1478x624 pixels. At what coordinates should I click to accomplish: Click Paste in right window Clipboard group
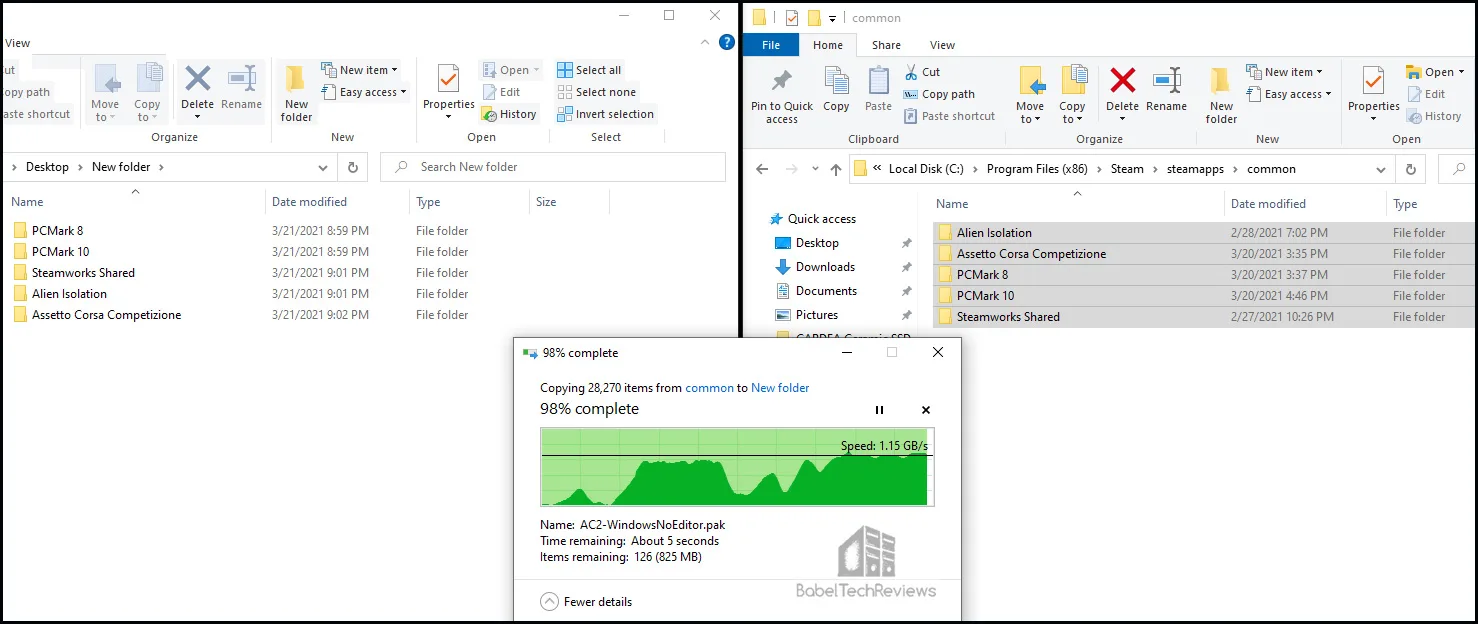(x=878, y=90)
